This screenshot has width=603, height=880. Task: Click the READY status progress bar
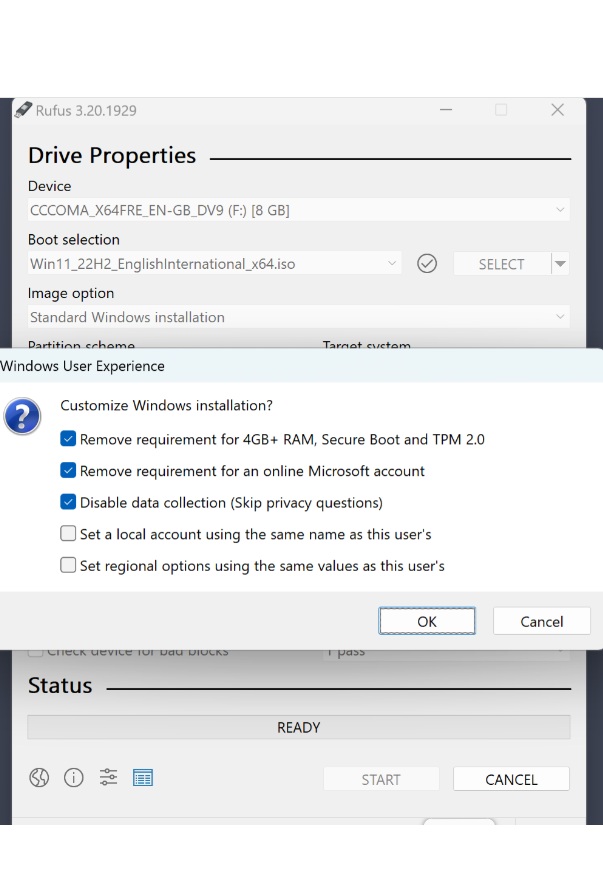pos(298,727)
